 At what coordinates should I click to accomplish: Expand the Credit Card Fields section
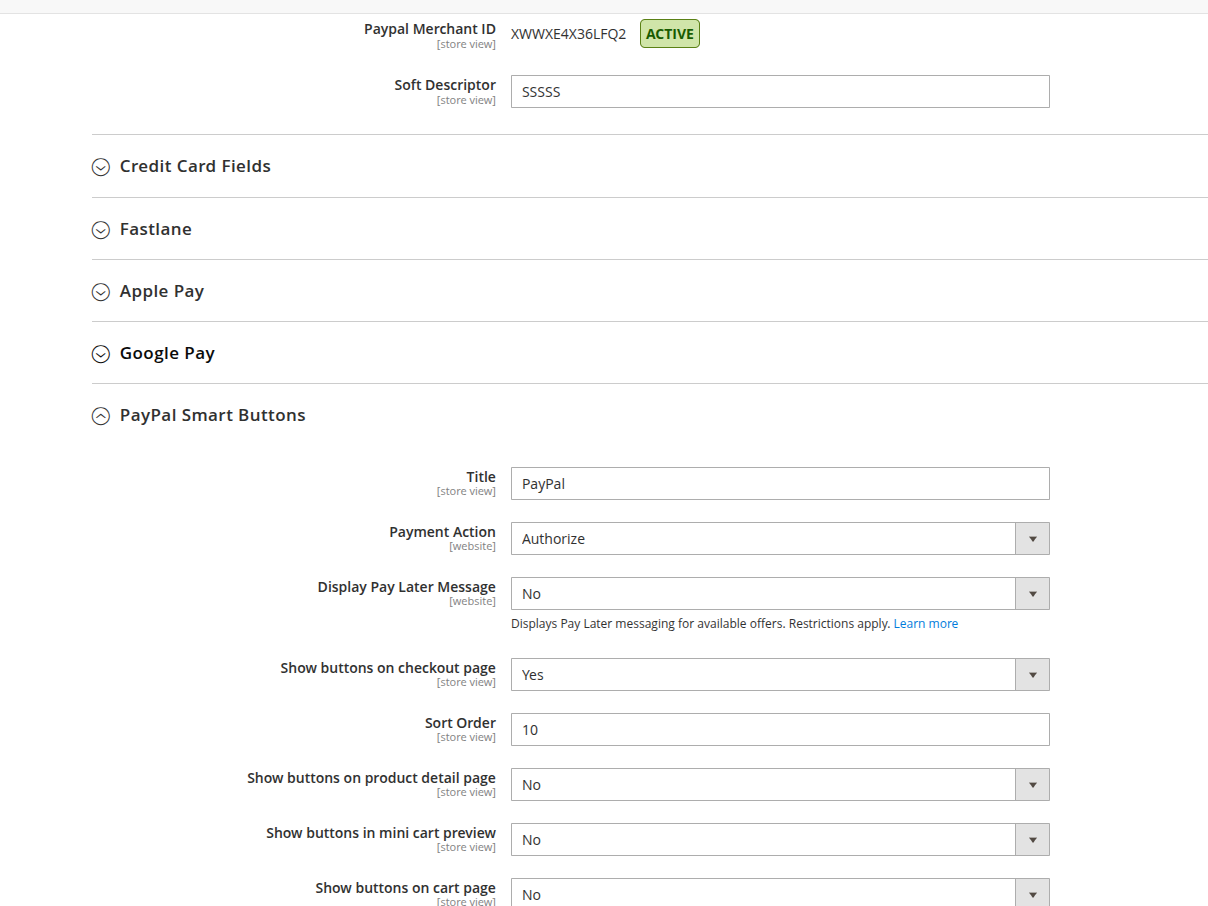pos(195,166)
